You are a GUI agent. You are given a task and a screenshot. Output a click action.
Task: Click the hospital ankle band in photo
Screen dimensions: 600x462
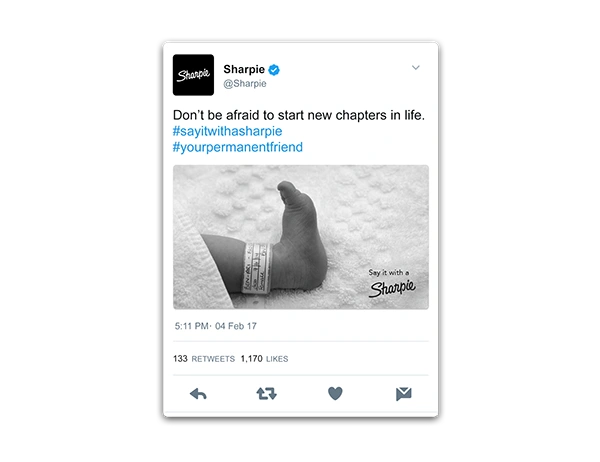coord(256,268)
